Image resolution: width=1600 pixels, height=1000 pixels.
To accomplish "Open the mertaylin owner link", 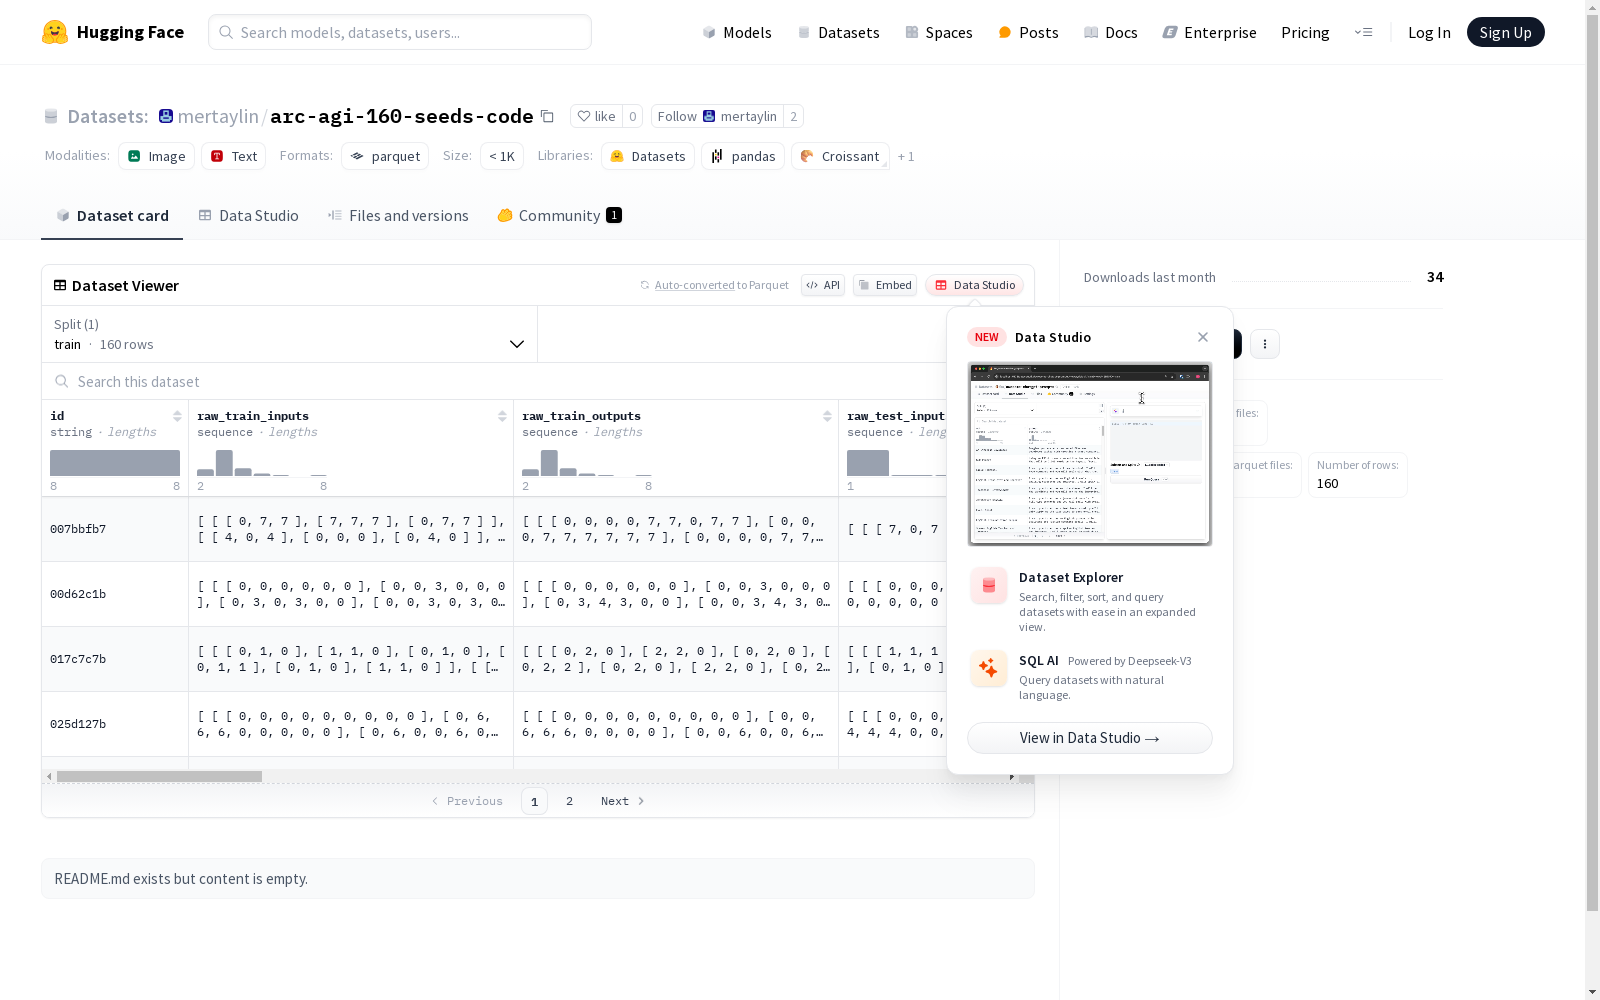I will click(218, 116).
